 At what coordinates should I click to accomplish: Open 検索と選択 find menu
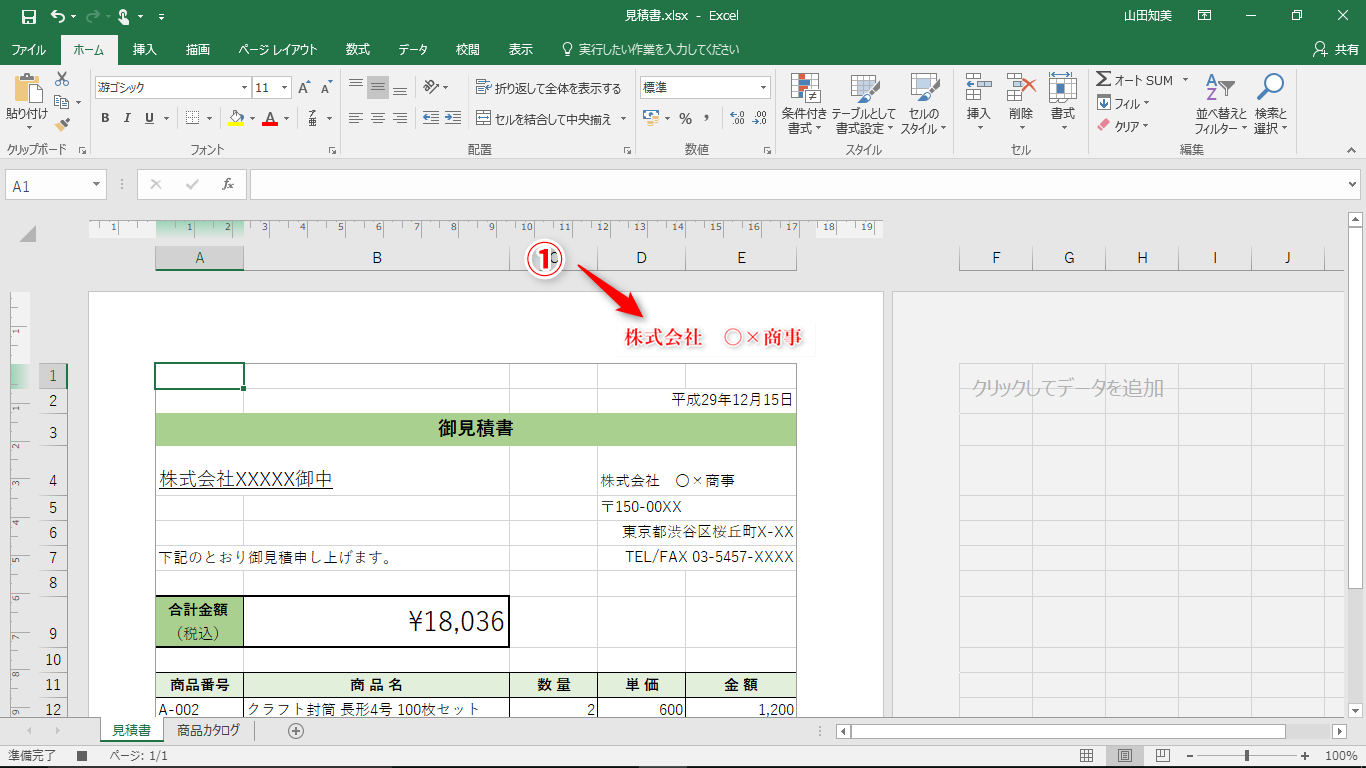pyautogui.click(x=1271, y=103)
